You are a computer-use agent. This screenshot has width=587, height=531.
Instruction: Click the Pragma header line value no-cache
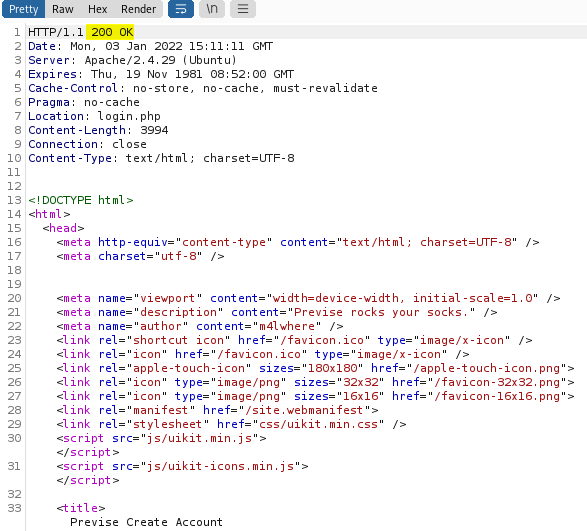(112, 102)
